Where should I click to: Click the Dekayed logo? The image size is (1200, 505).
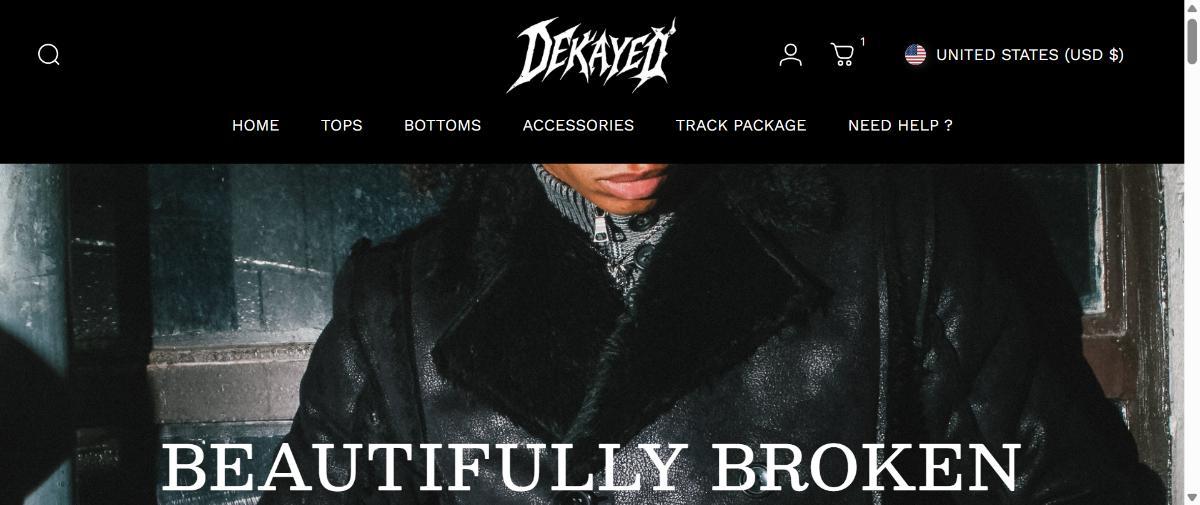[x=592, y=55]
